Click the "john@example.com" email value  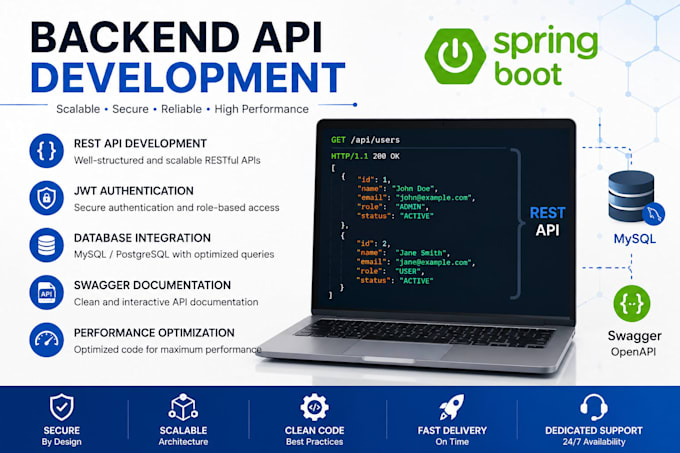(x=434, y=198)
